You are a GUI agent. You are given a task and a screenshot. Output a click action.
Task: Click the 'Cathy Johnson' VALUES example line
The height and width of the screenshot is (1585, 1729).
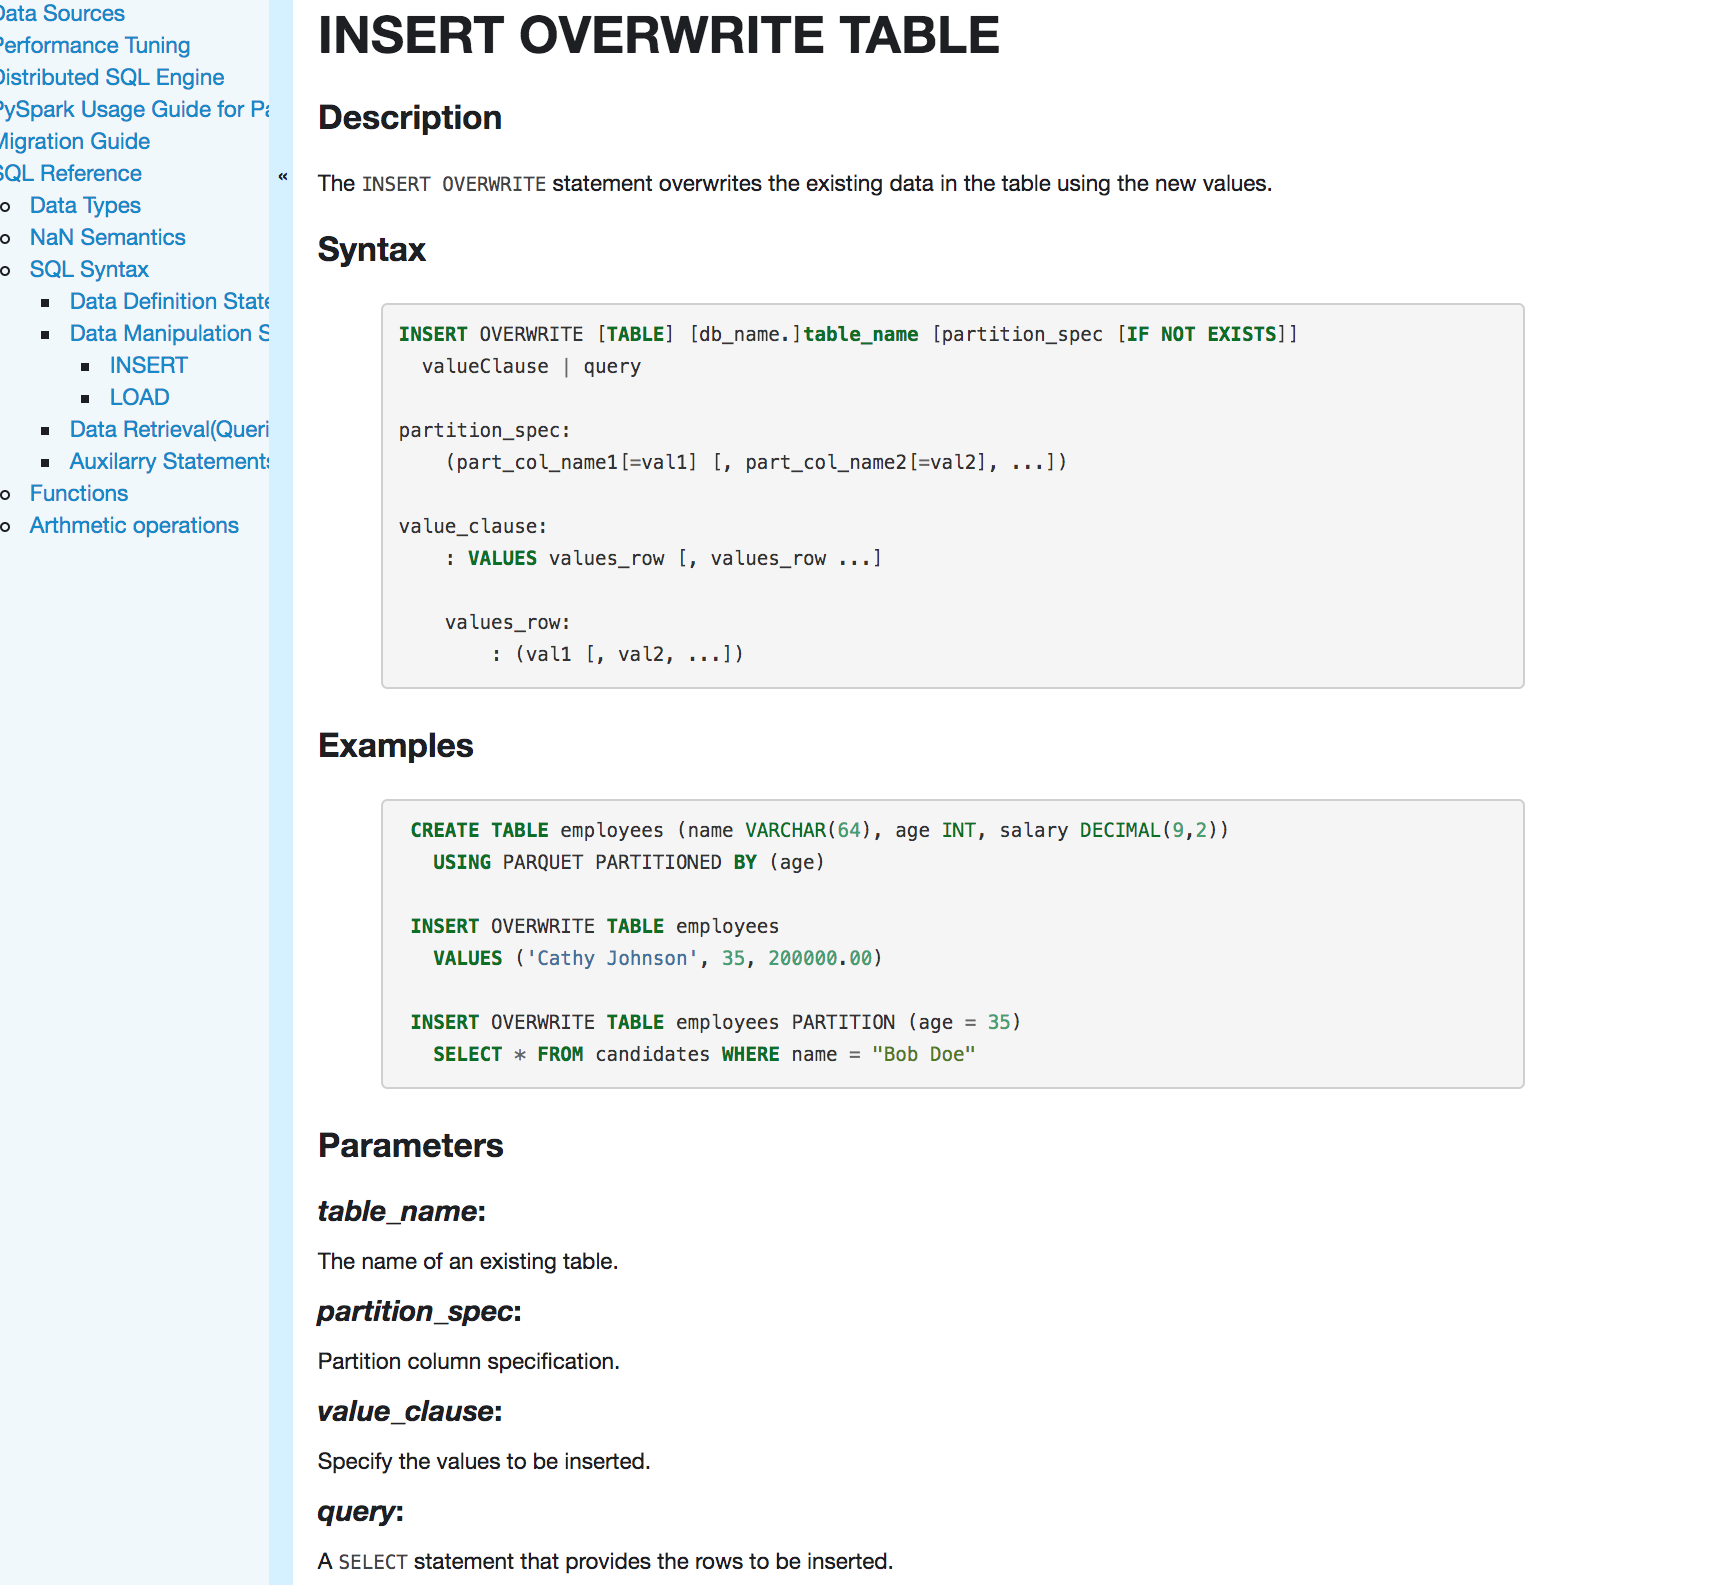pos(657,958)
